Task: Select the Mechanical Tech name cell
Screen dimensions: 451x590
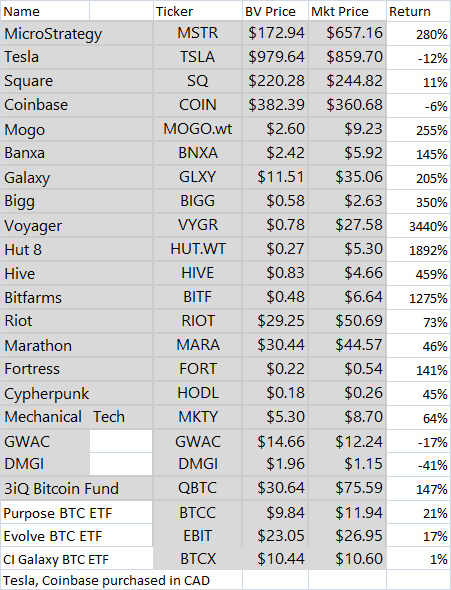Action: [77, 417]
